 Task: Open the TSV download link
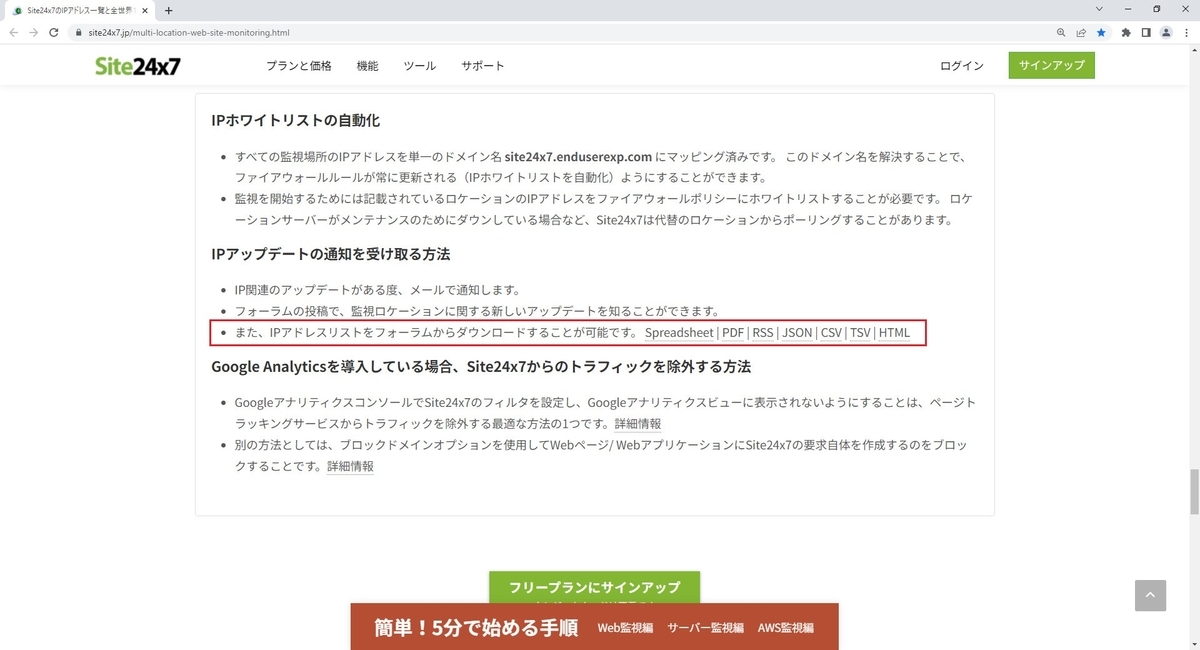click(x=860, y=333)
